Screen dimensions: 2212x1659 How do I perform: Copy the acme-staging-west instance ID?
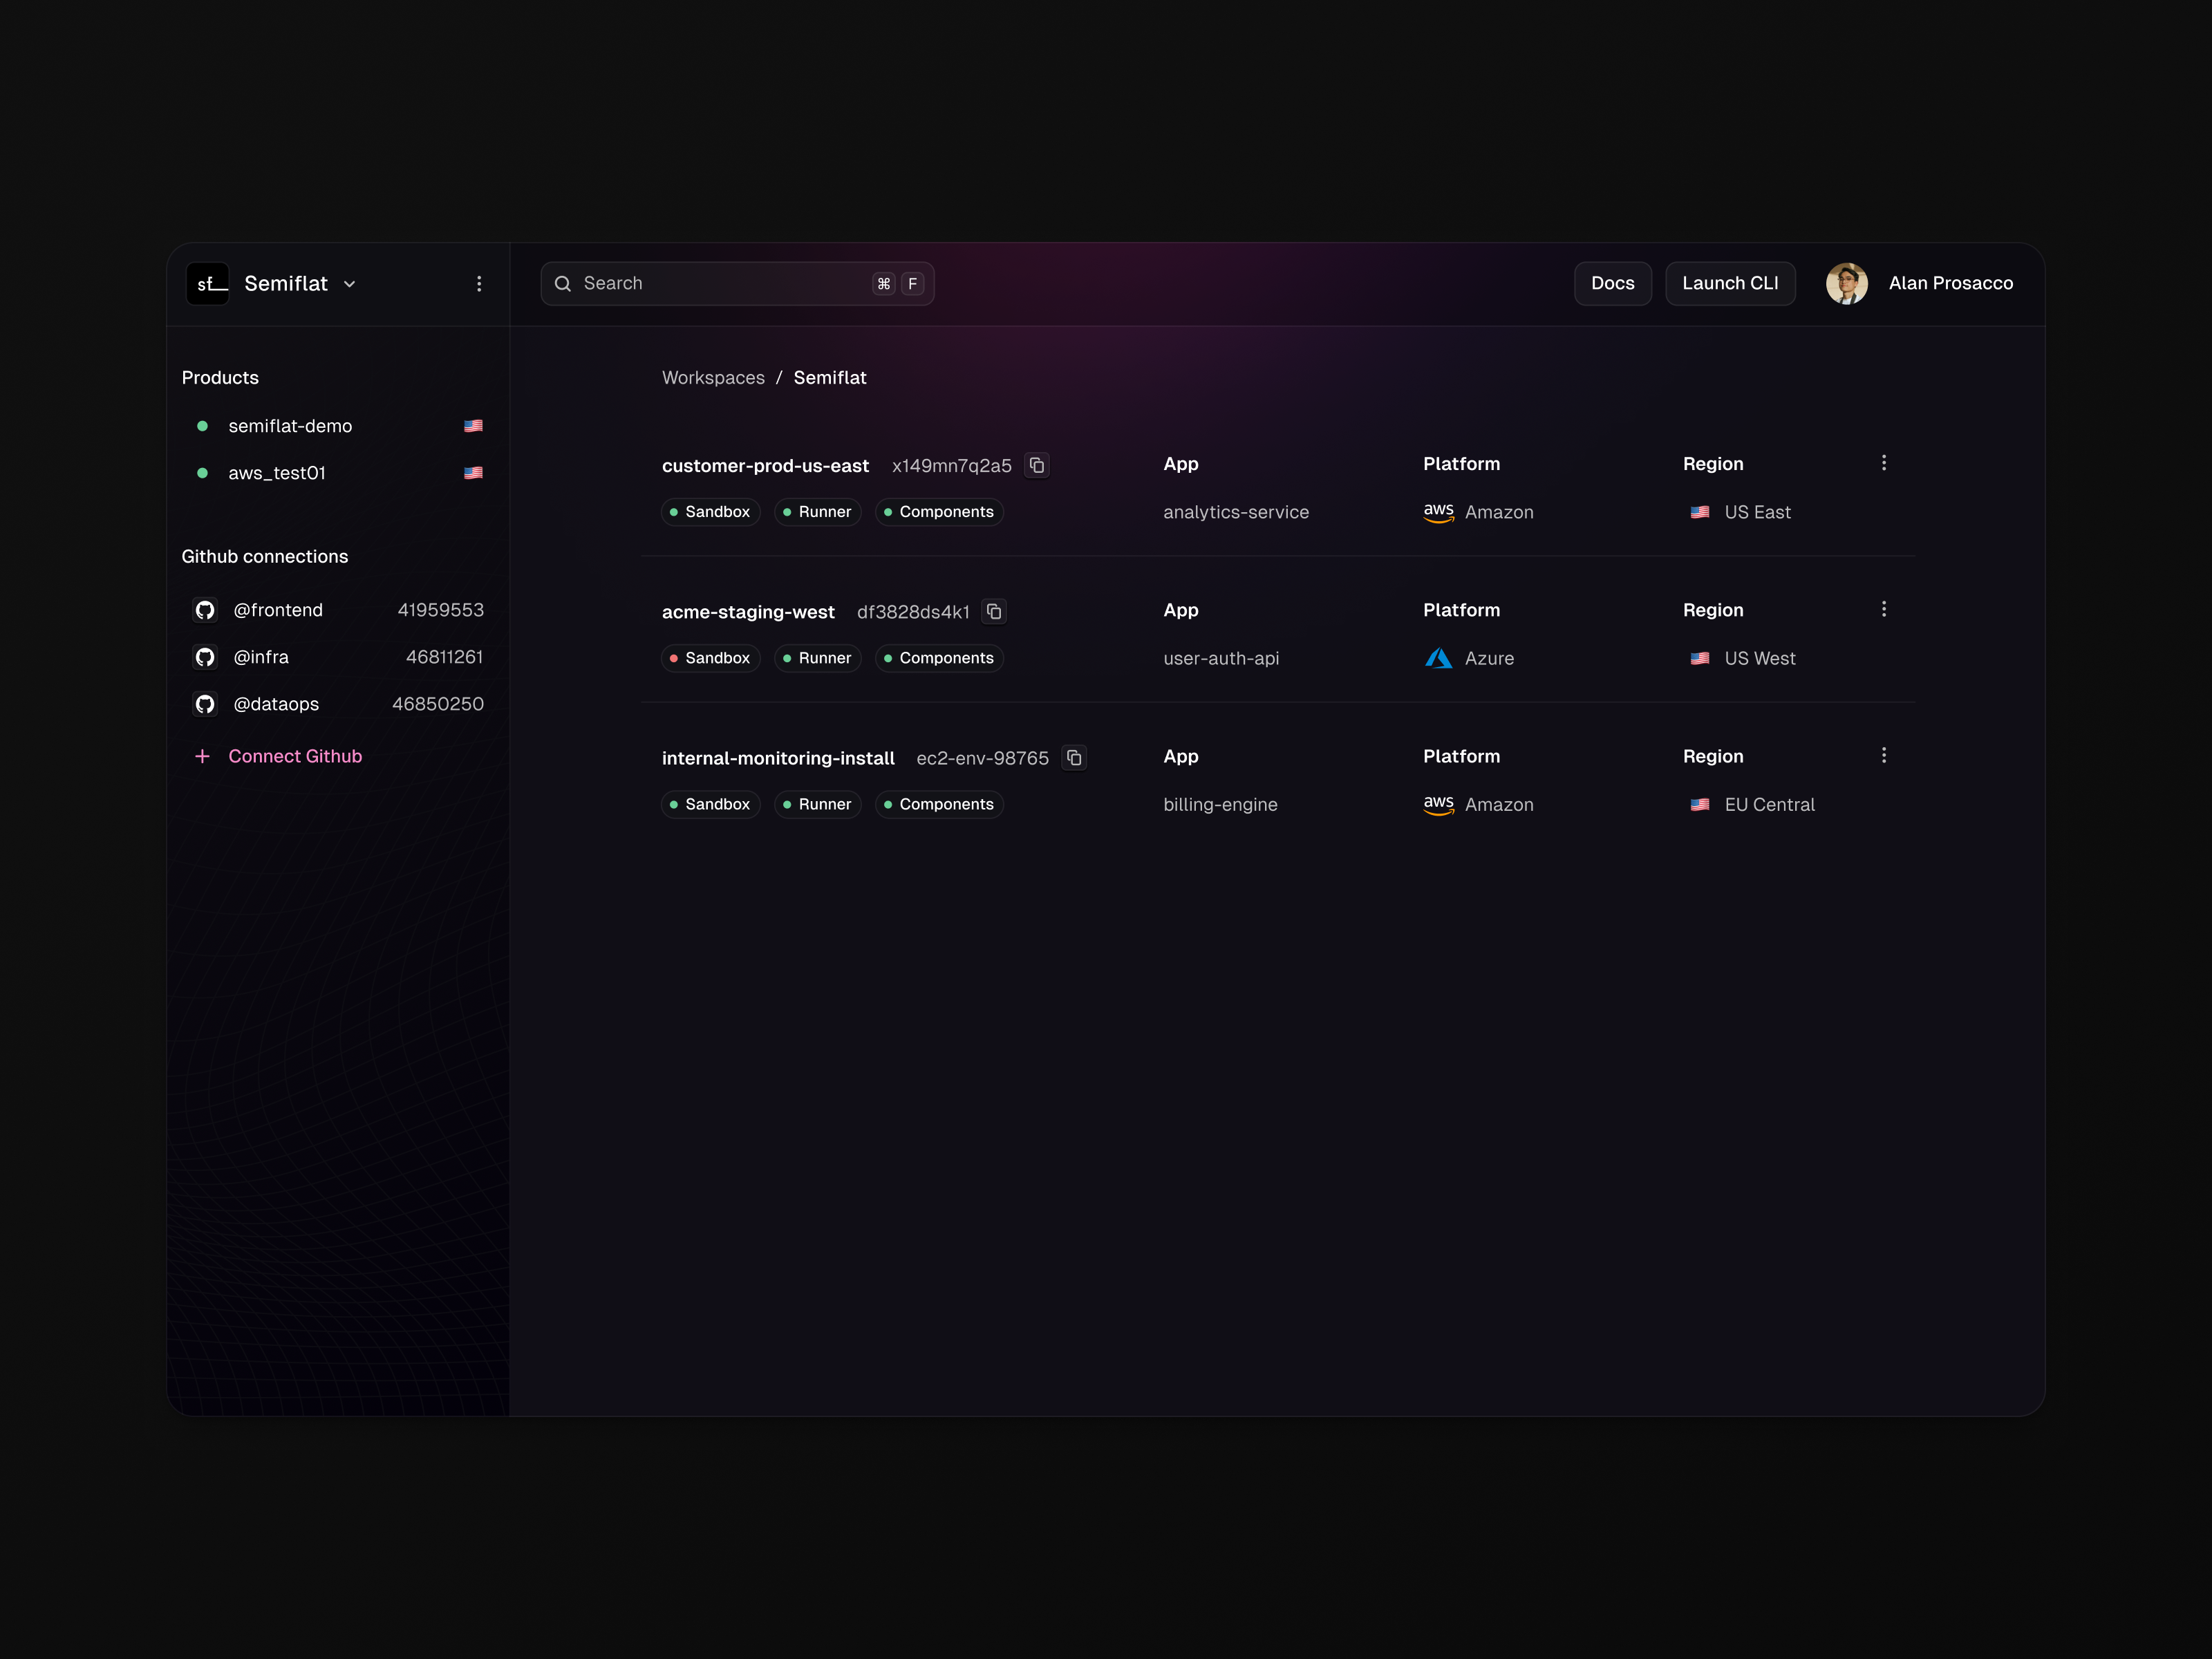(993, 611)
